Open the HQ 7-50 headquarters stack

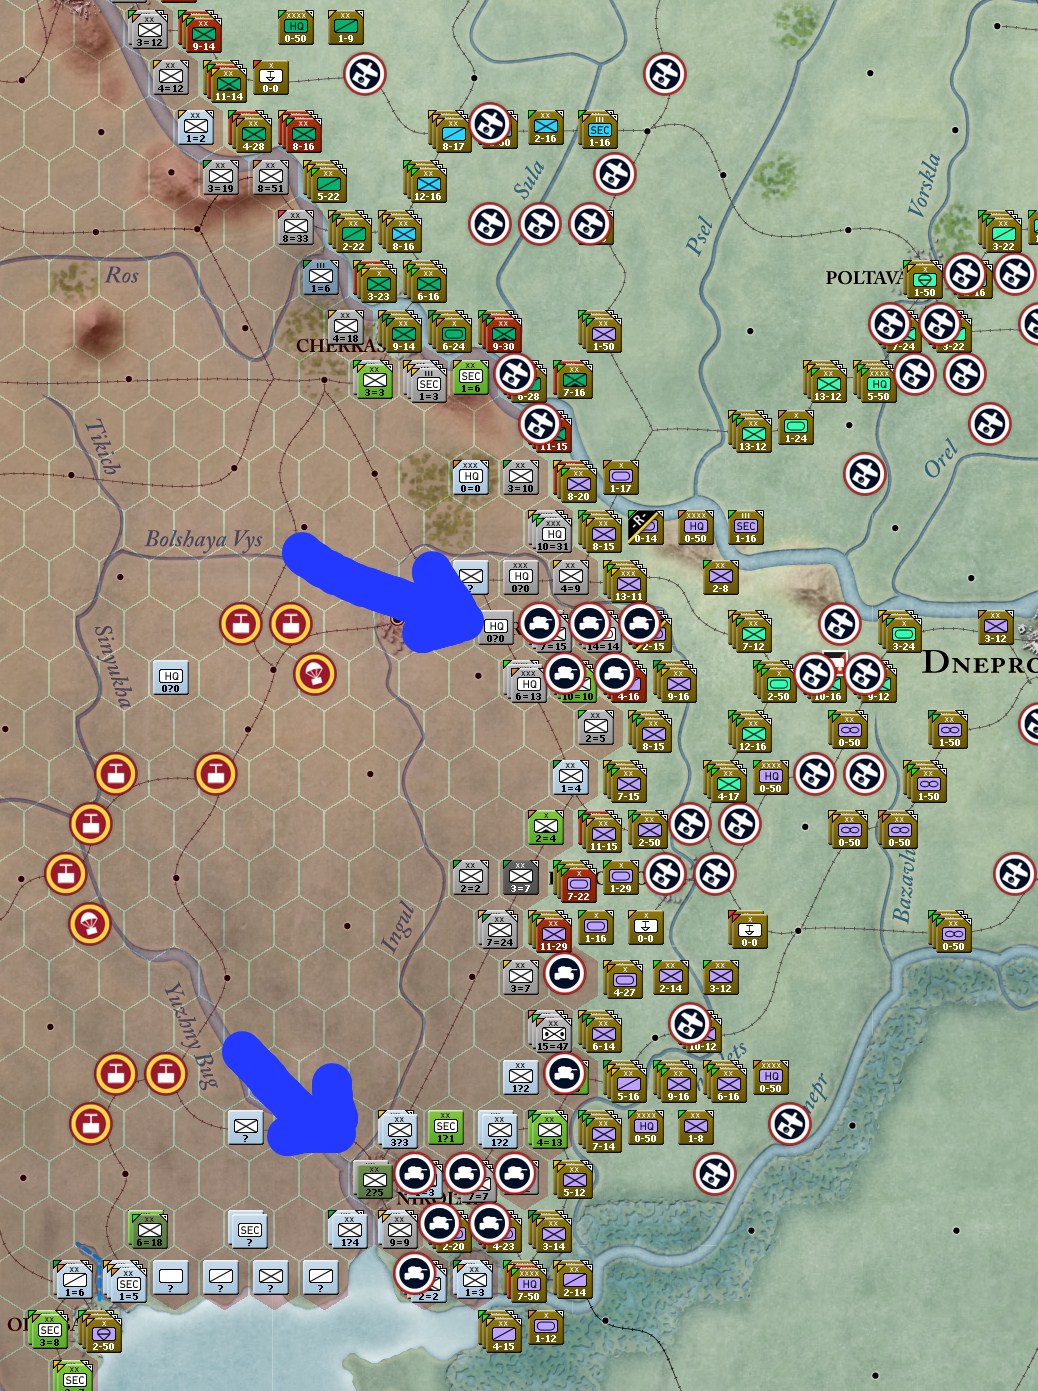tap(527, 1283)
